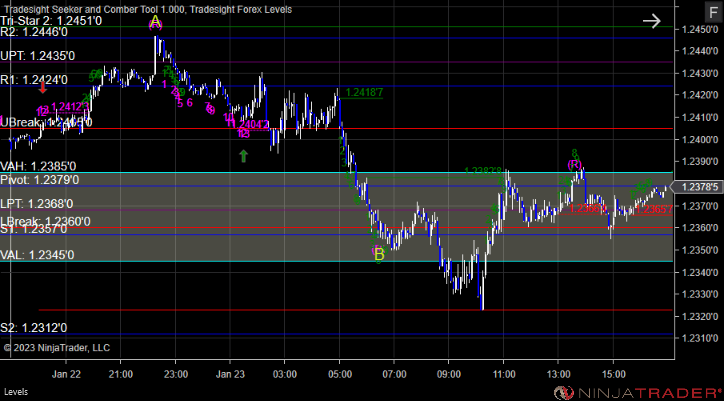Select the green up arrow signal marker

coord(243,156)
